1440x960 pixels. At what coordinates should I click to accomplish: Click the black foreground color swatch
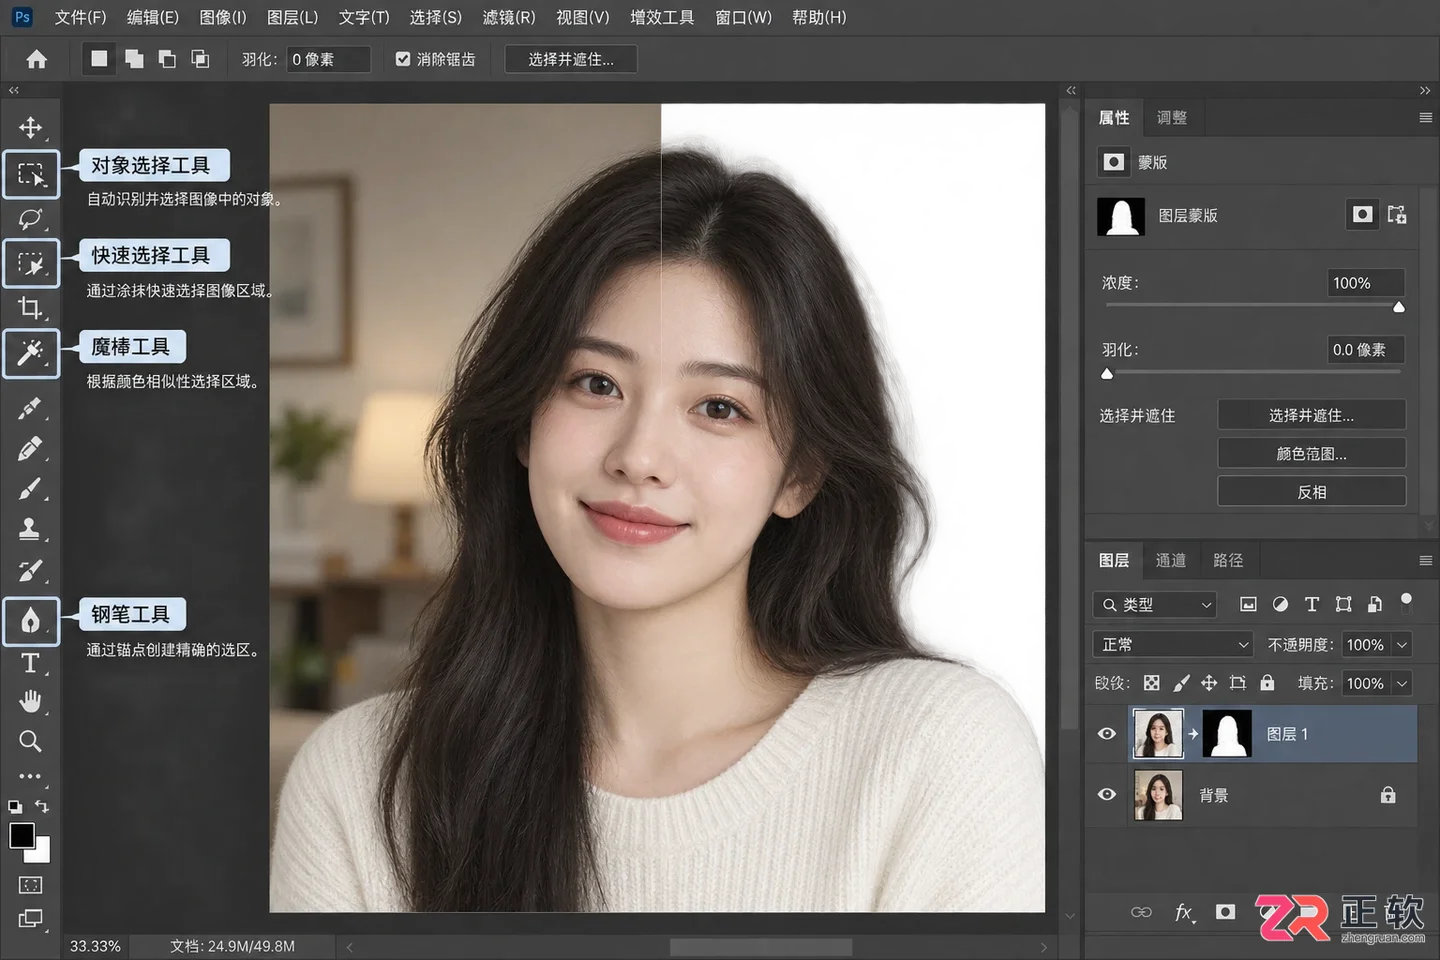[x=21, y=835]
